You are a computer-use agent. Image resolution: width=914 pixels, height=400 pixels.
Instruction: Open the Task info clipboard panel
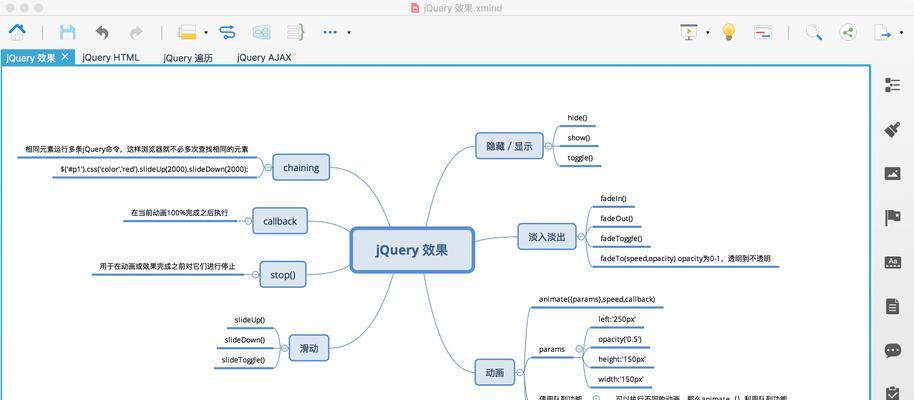pos(892,392)
